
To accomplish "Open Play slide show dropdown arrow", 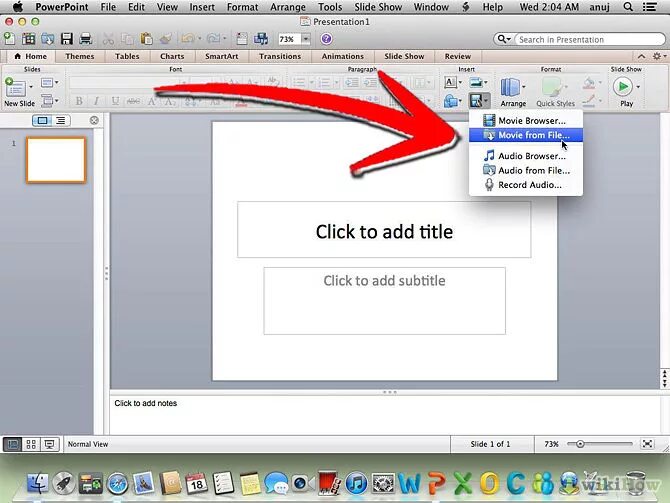I will click(x=638, y=87).
